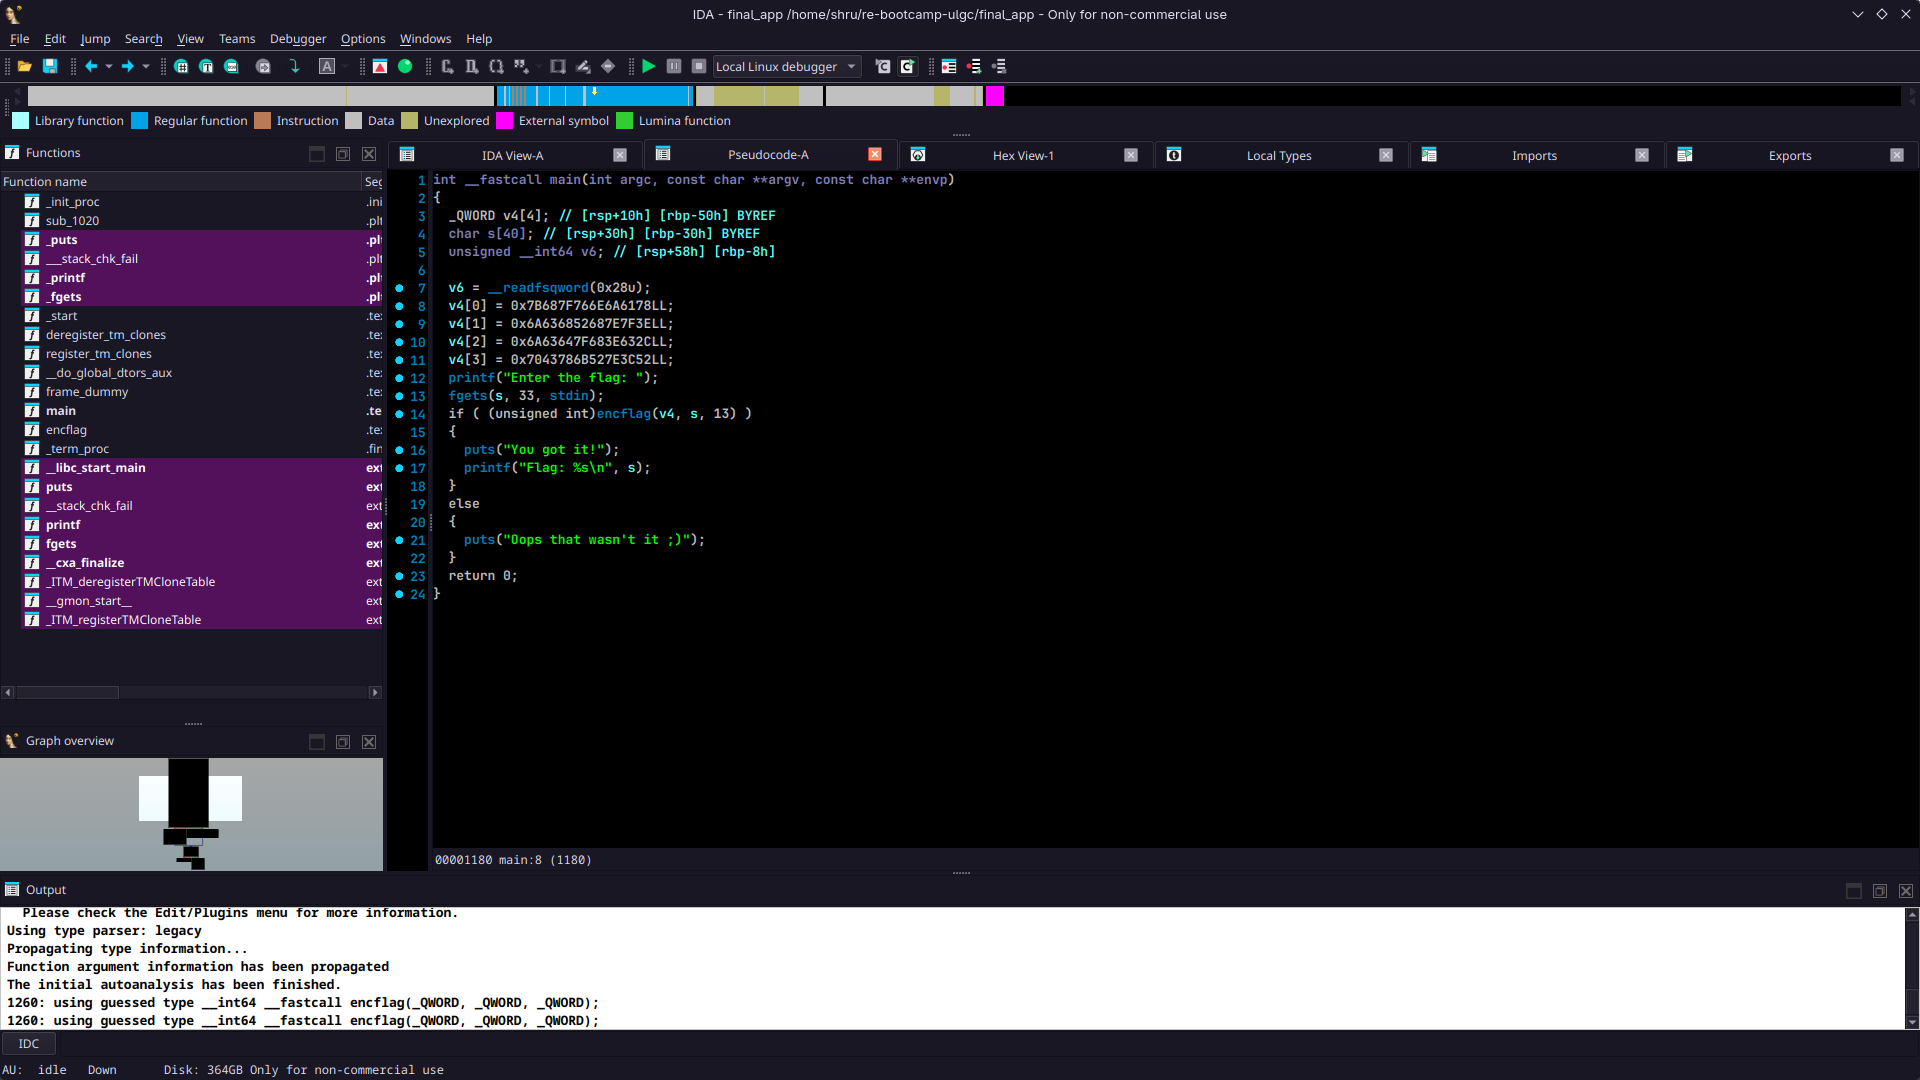Viewport: 1920px width, 1080px height.
Task: Click the graph overview thumbnail
Action: point(191,814)
